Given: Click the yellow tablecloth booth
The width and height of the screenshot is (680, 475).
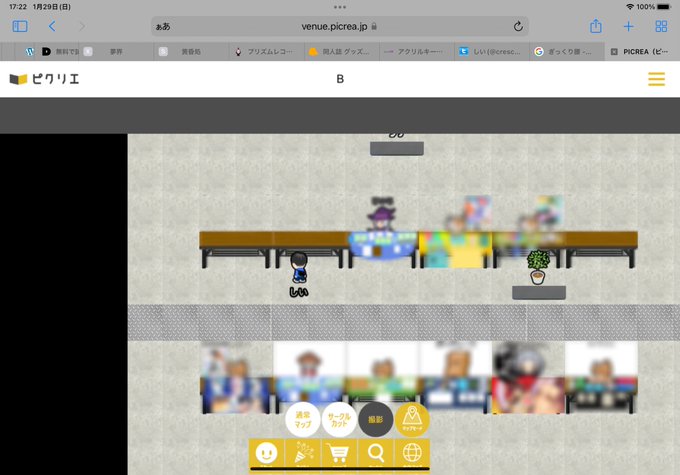Looking at the screenshot, I should click(455, 249).
